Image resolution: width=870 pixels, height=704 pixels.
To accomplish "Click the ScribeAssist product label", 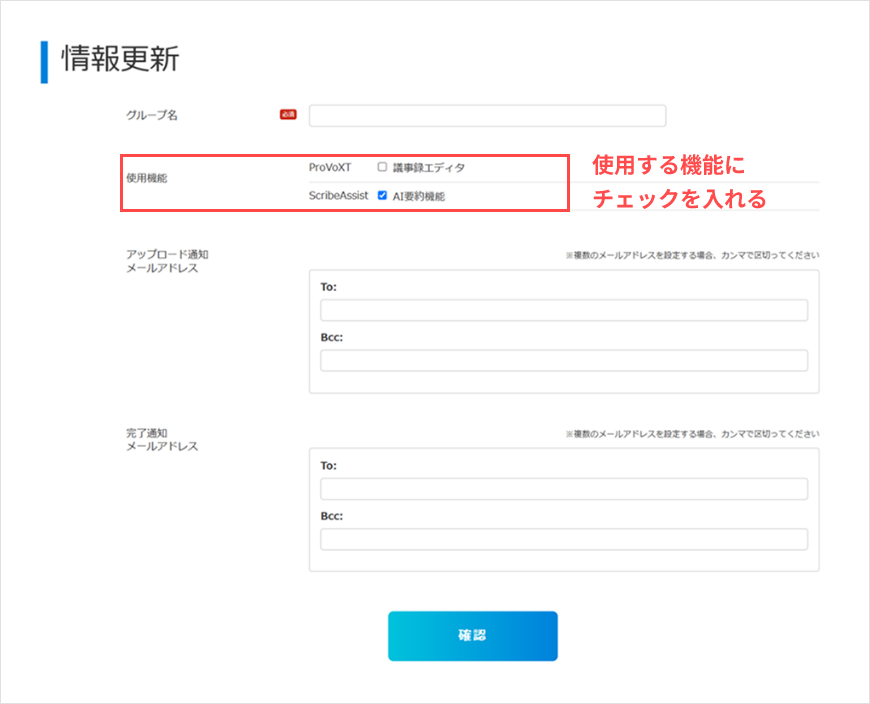I will 339,196.
